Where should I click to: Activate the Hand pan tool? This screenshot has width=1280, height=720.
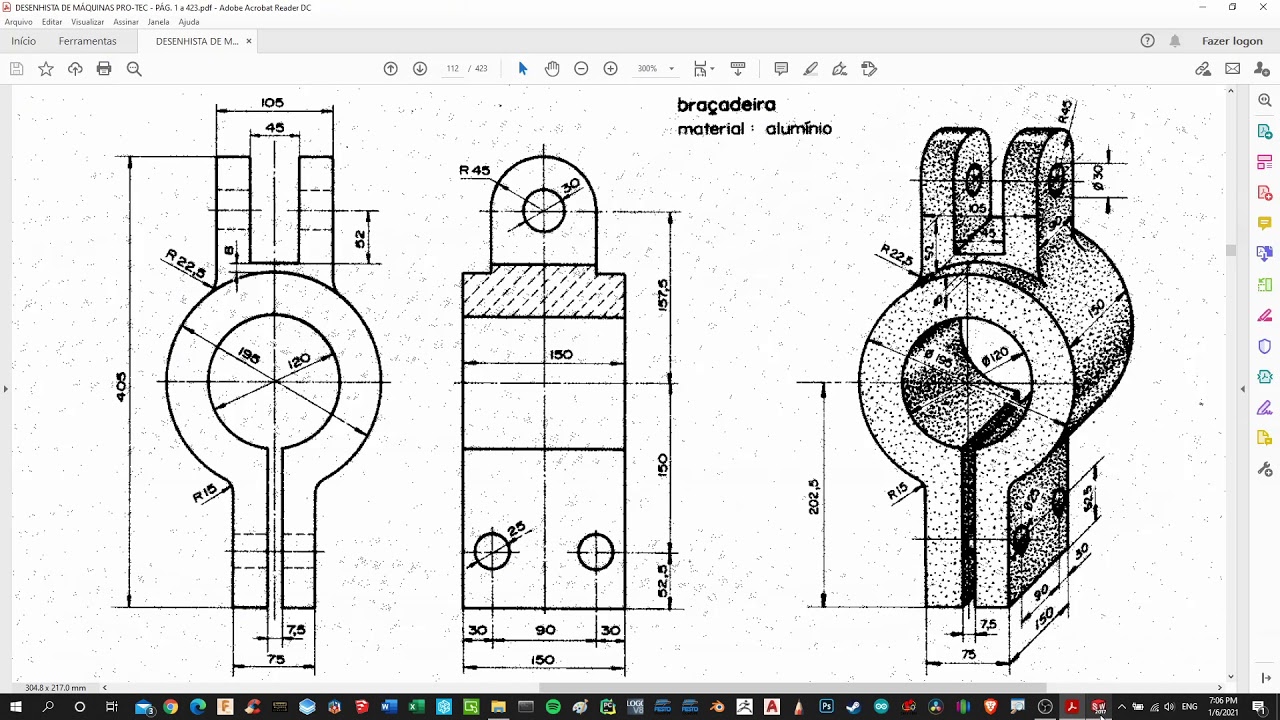click(x=552, y=69)
